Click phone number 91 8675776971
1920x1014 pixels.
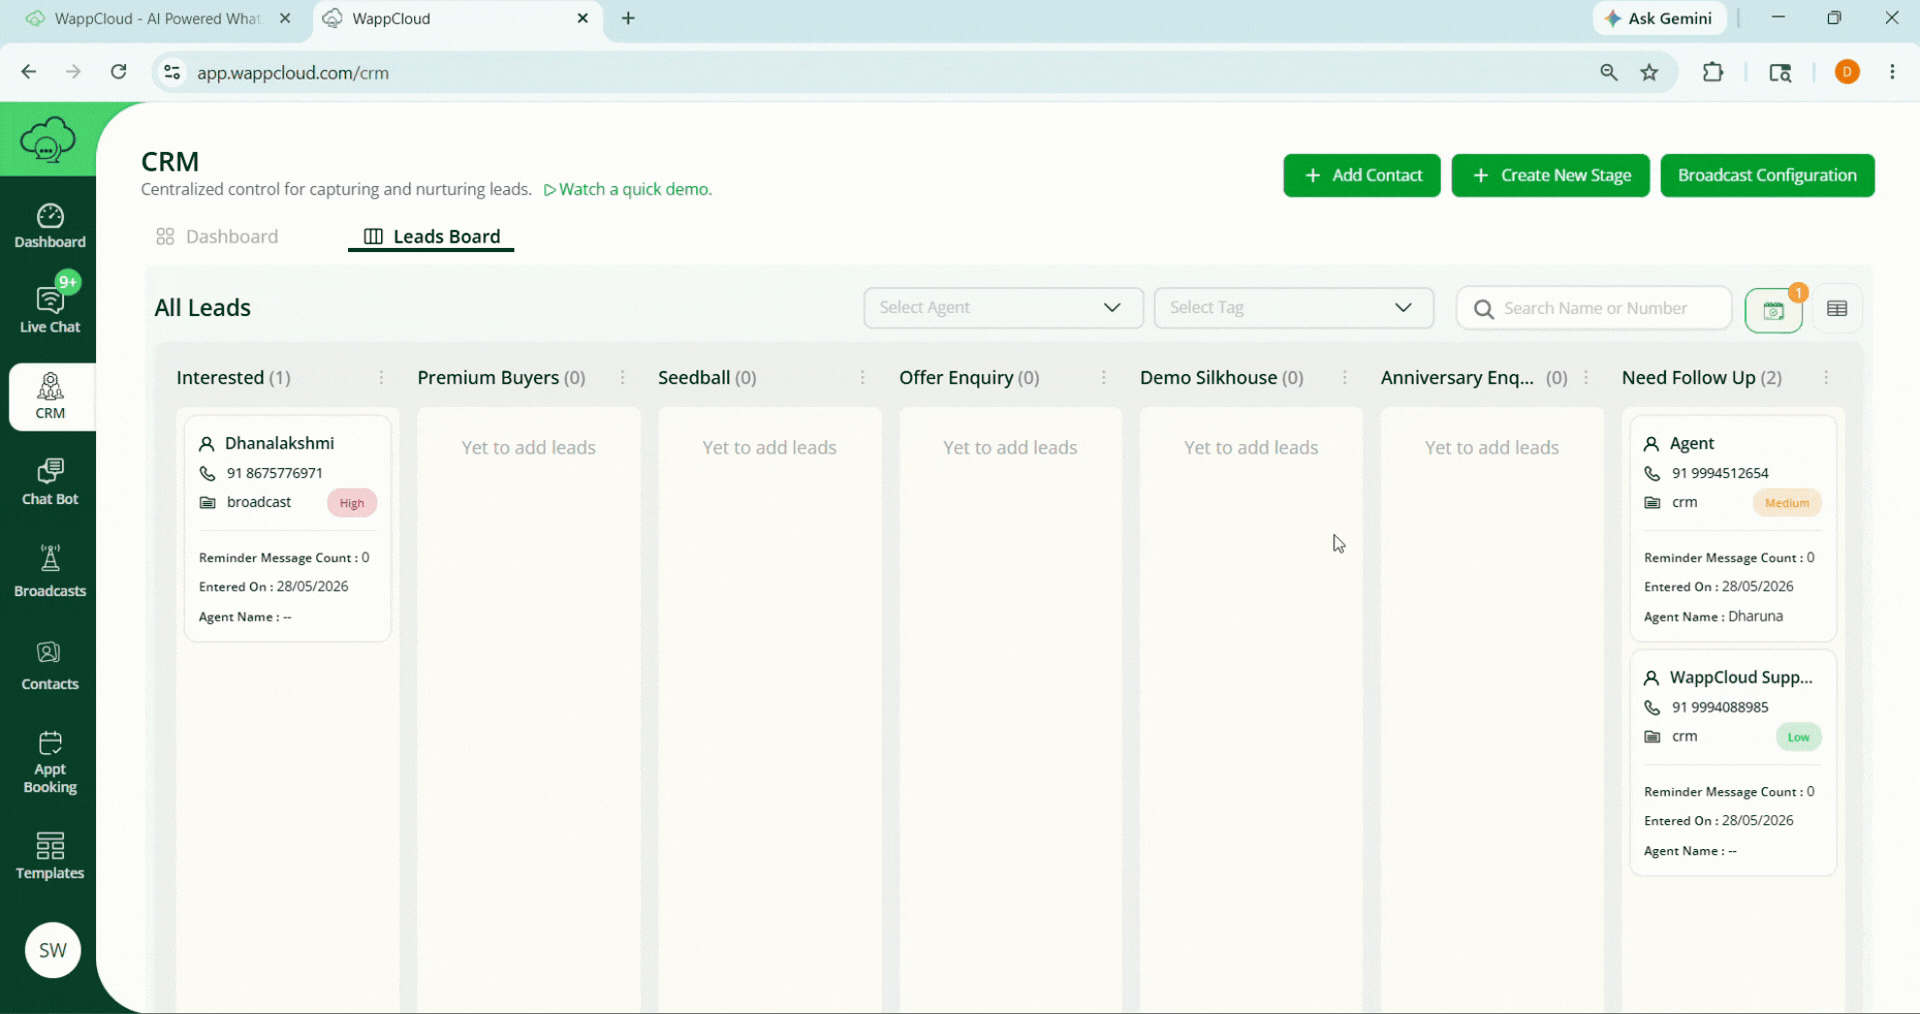pyautogui.click(x=274, y=473)
